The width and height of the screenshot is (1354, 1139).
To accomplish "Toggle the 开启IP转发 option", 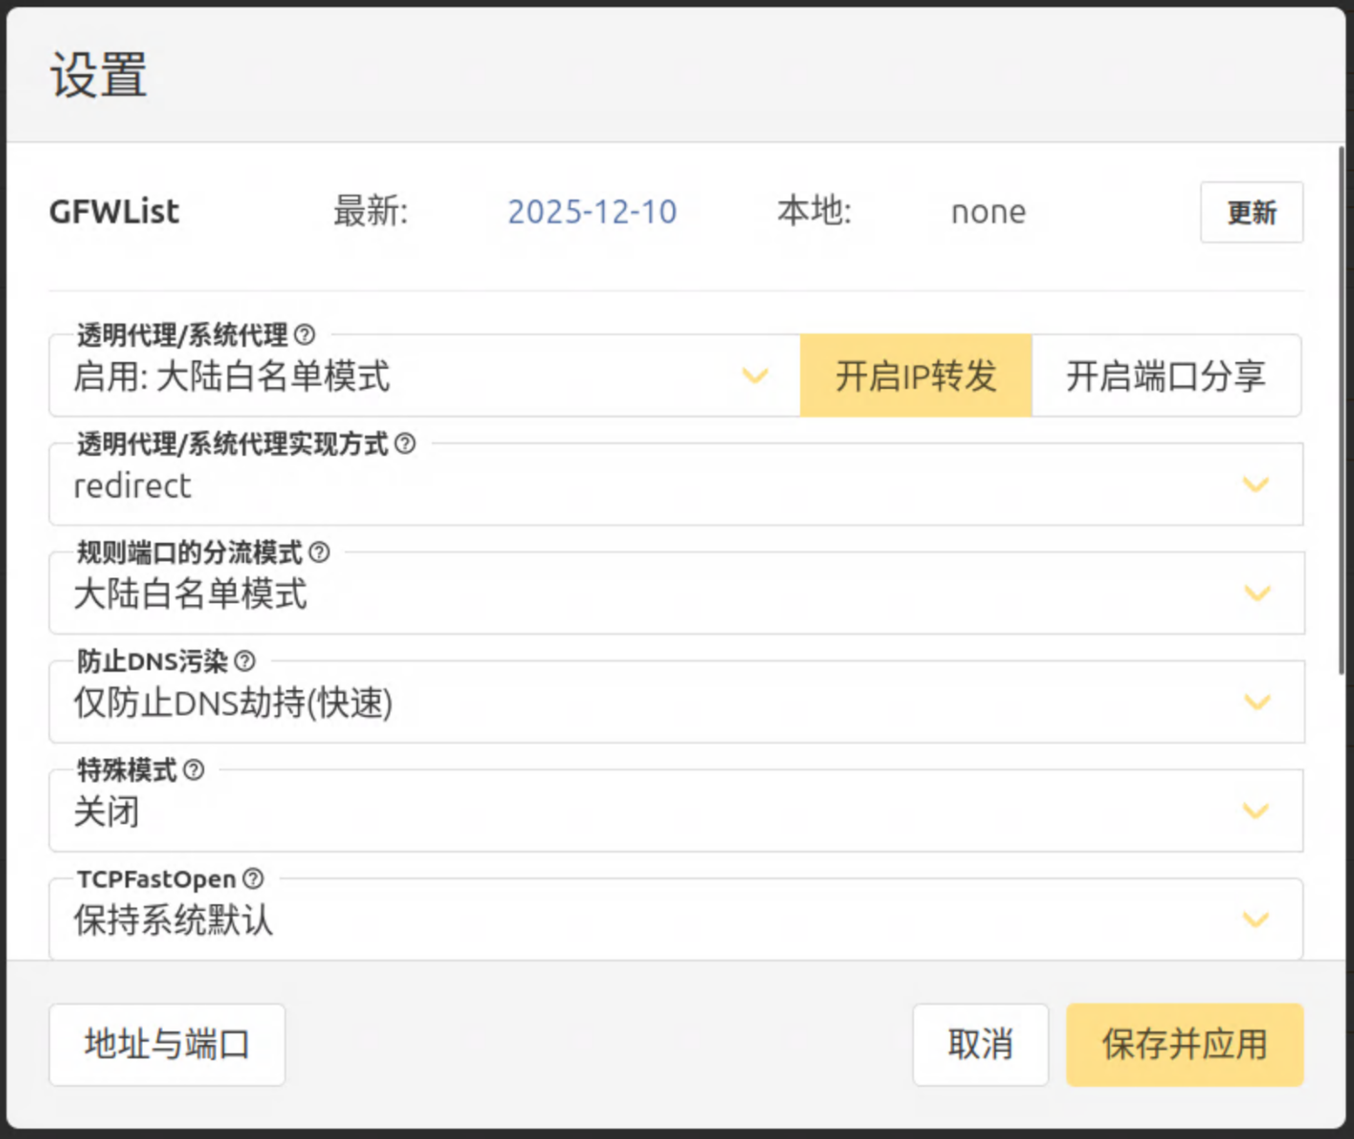I will [x=916, y=376].
